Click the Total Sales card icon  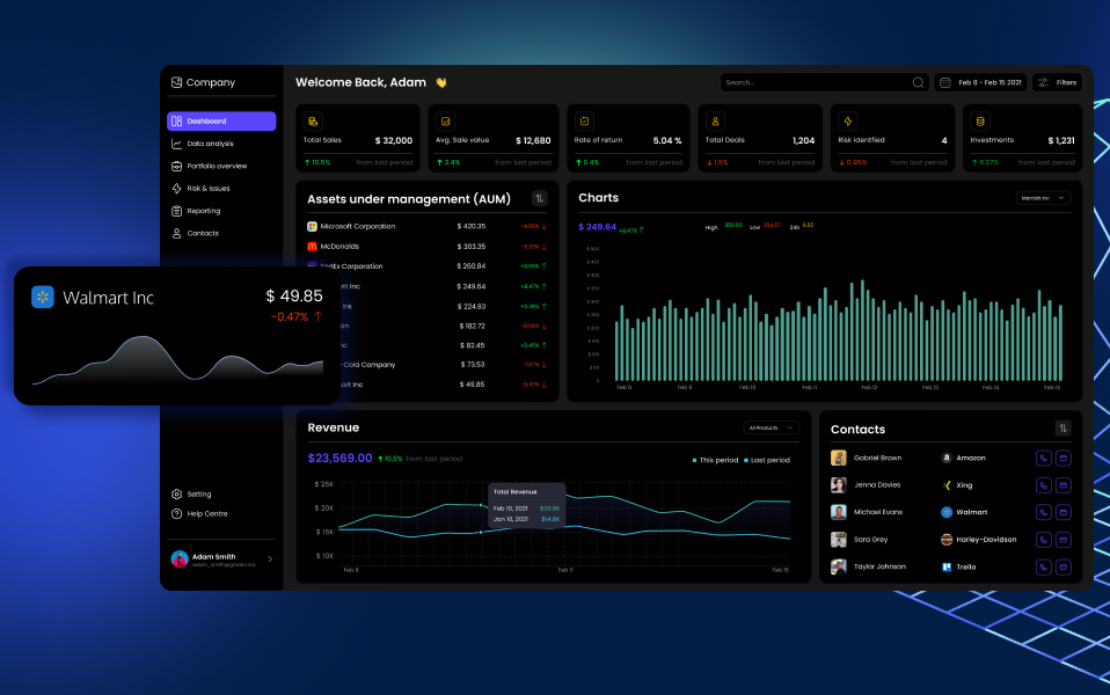[x=313, y=121]
